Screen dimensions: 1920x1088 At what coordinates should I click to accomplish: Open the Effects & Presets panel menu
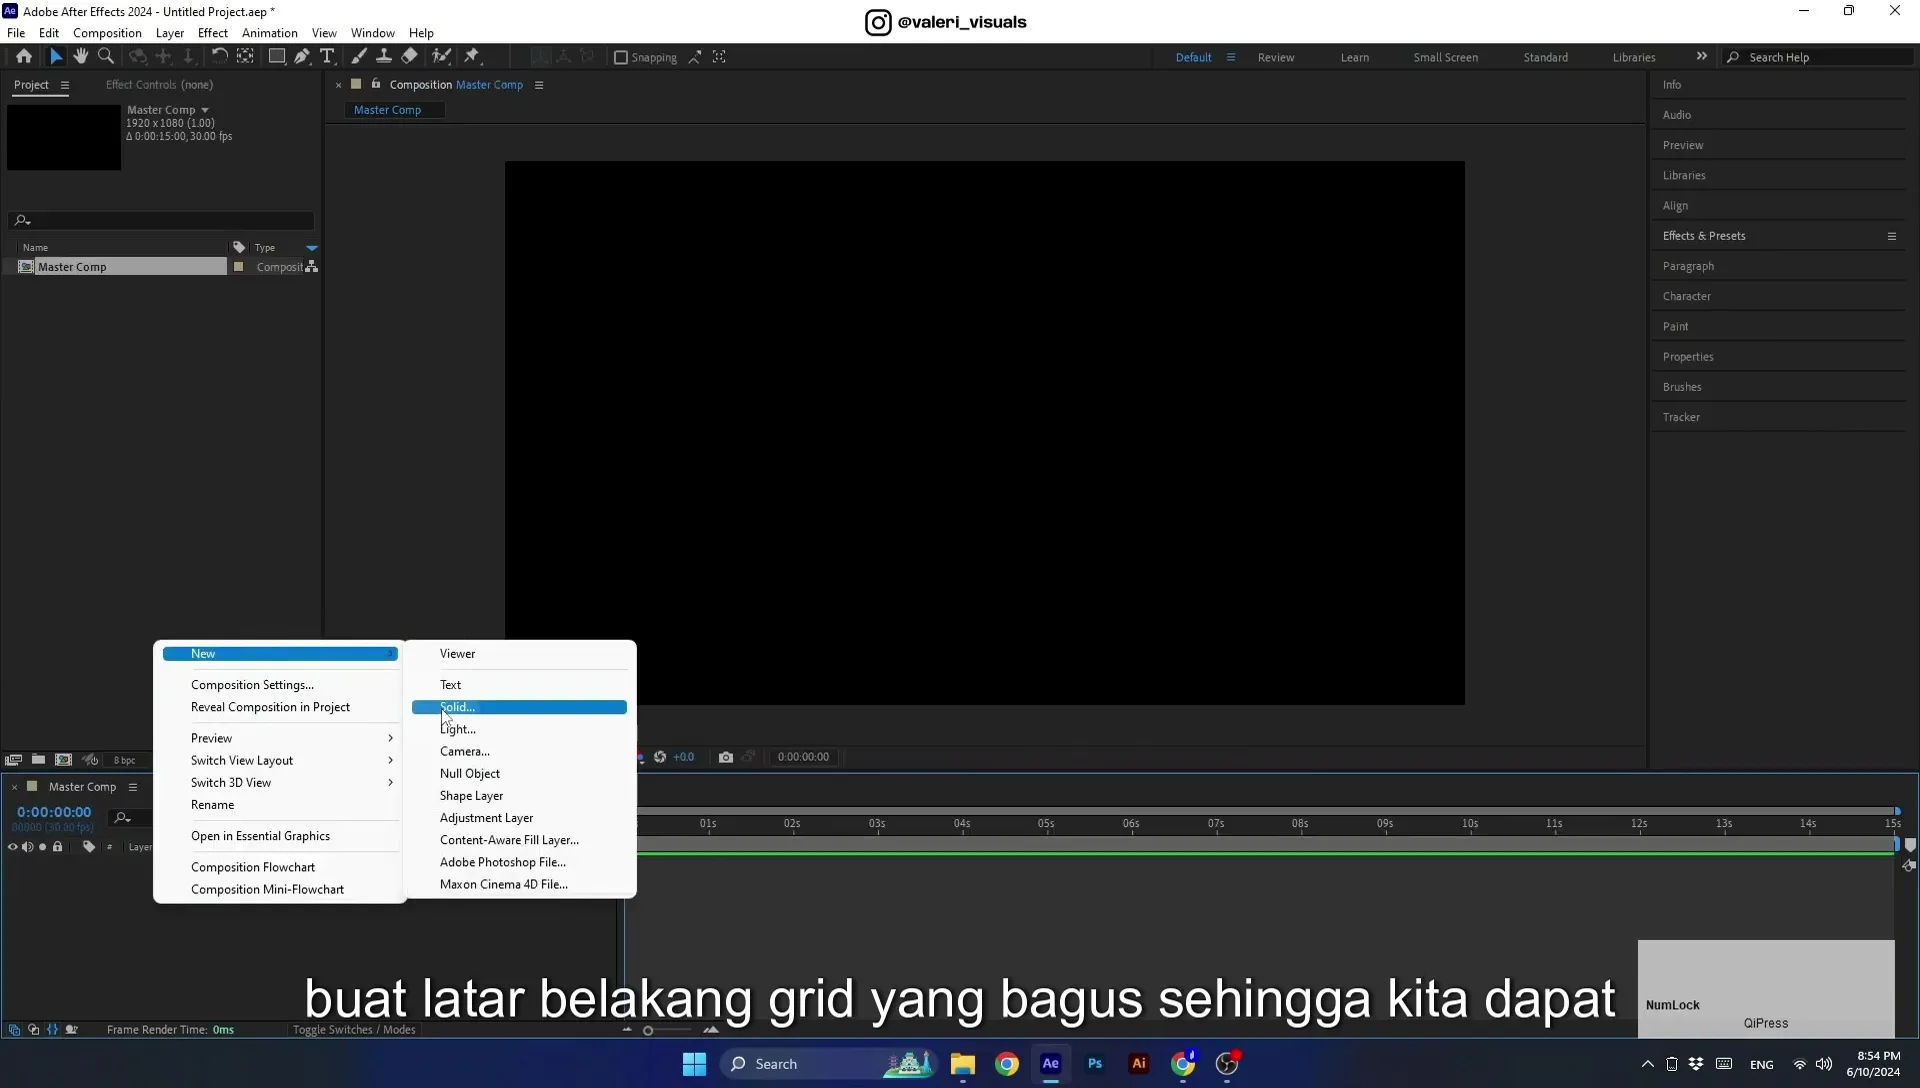tap(1891, 236)
